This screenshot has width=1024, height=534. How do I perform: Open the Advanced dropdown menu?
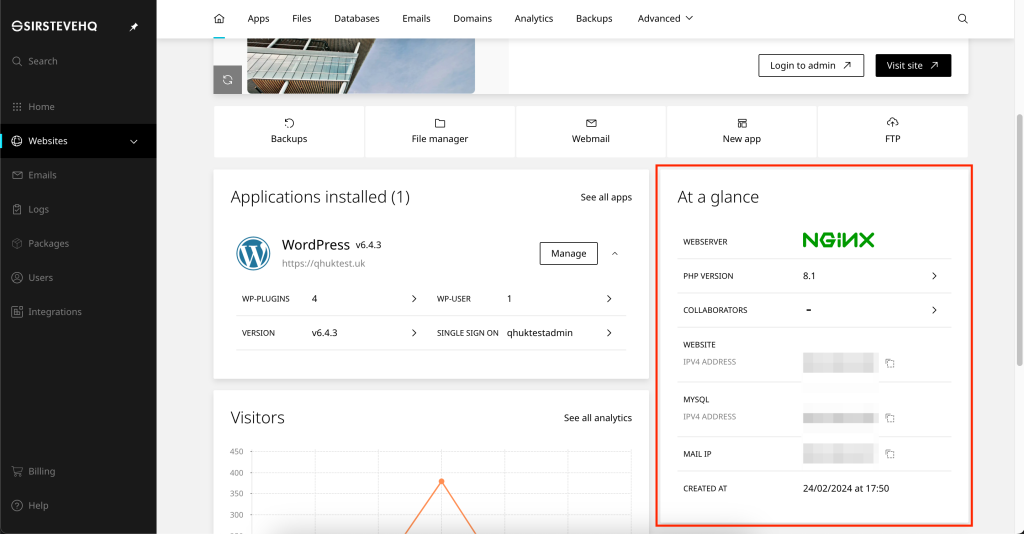tap(665, 18)
